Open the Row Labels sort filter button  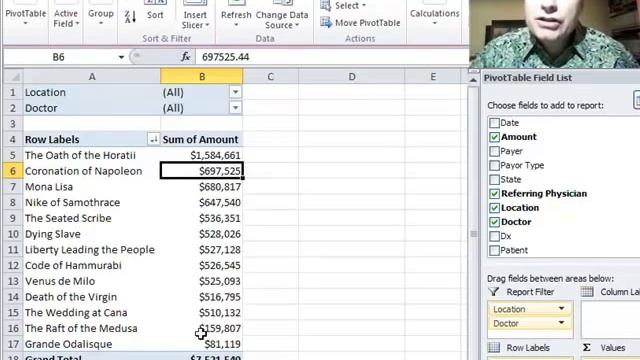tap(153, 140)
